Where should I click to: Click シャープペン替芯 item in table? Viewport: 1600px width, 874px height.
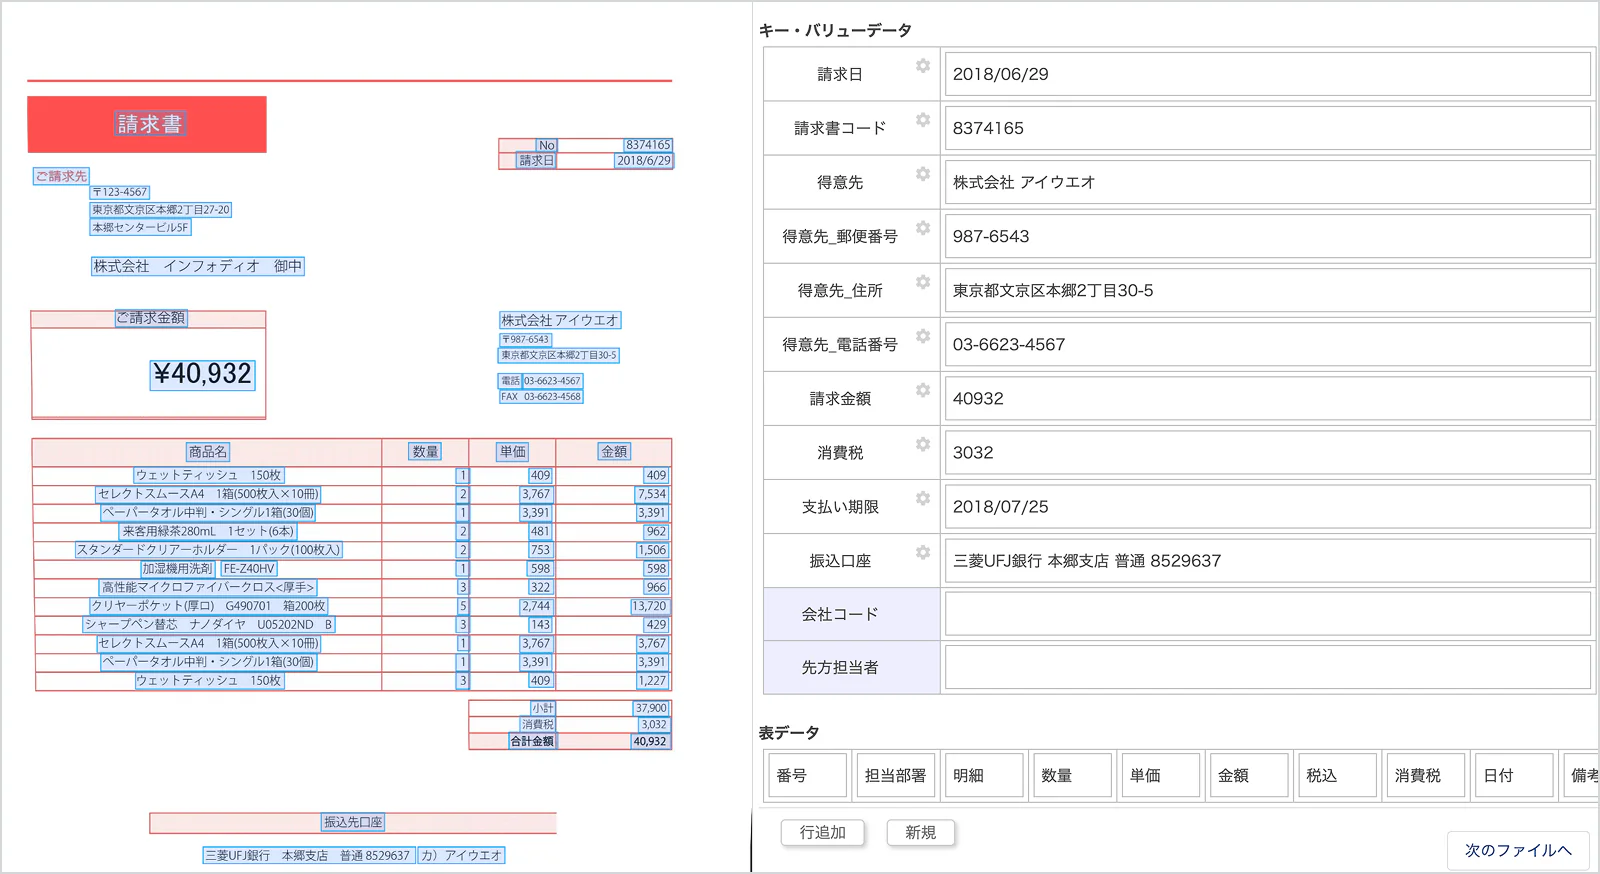(208, 624)
